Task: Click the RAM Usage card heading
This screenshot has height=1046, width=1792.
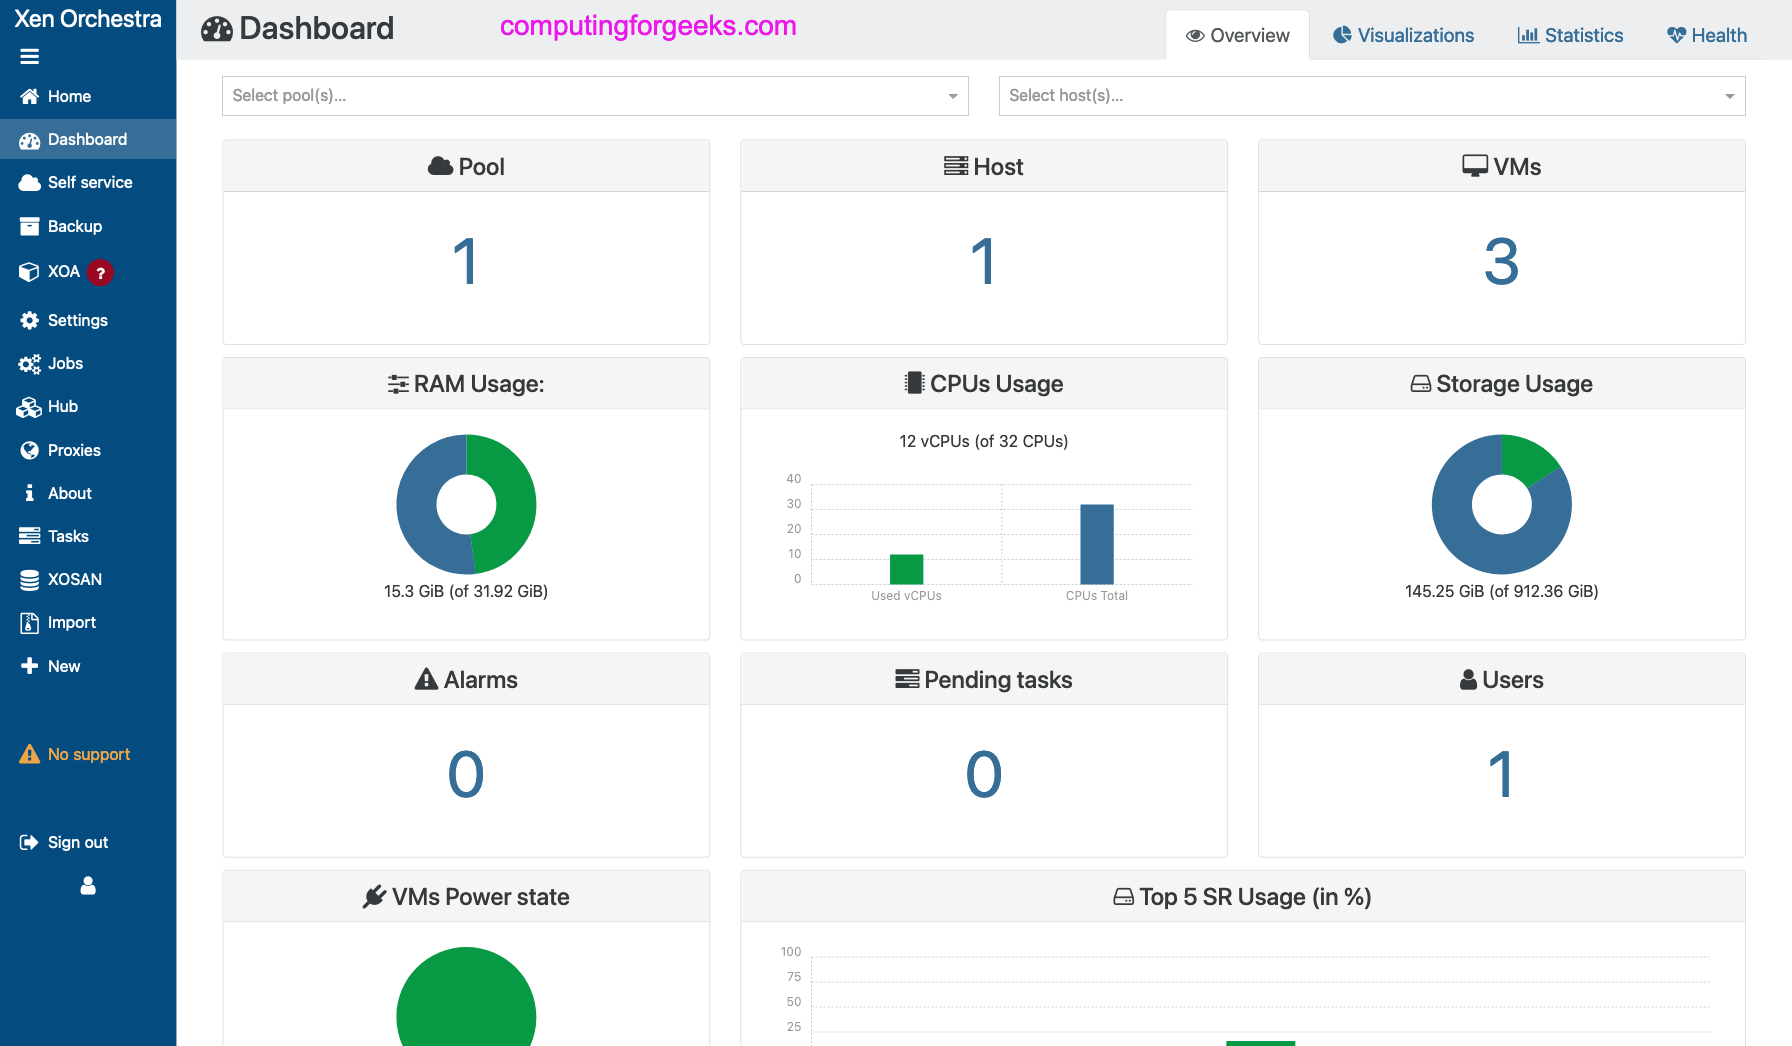Action: (x=466, y=384)
